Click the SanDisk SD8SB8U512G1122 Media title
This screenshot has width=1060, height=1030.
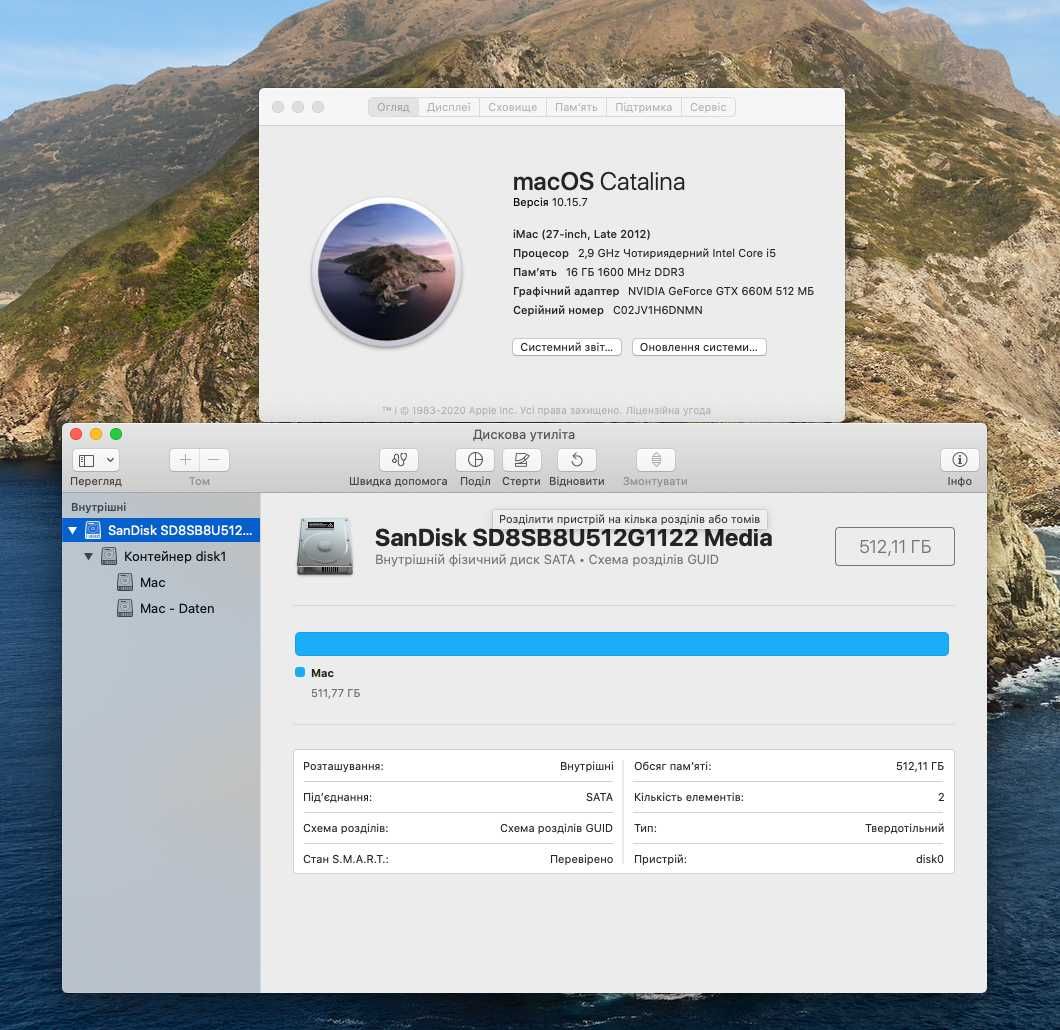click(x=573, y=538)
